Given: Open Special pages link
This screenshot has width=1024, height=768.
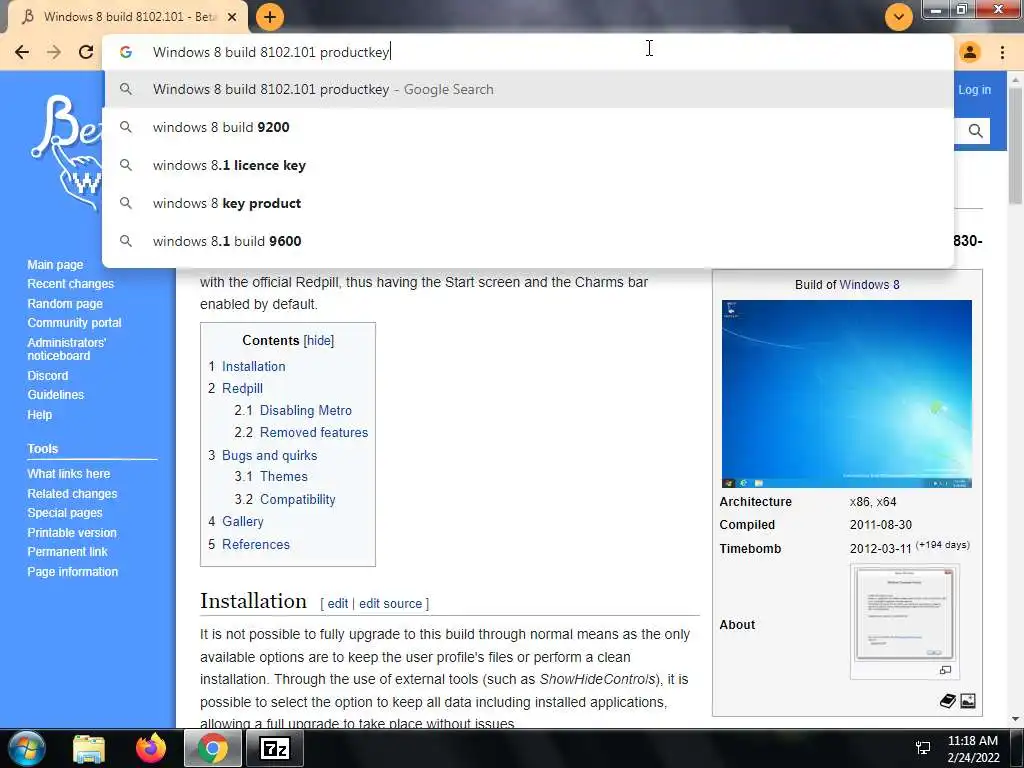Looking at the screenshot, I should (65, 513).
